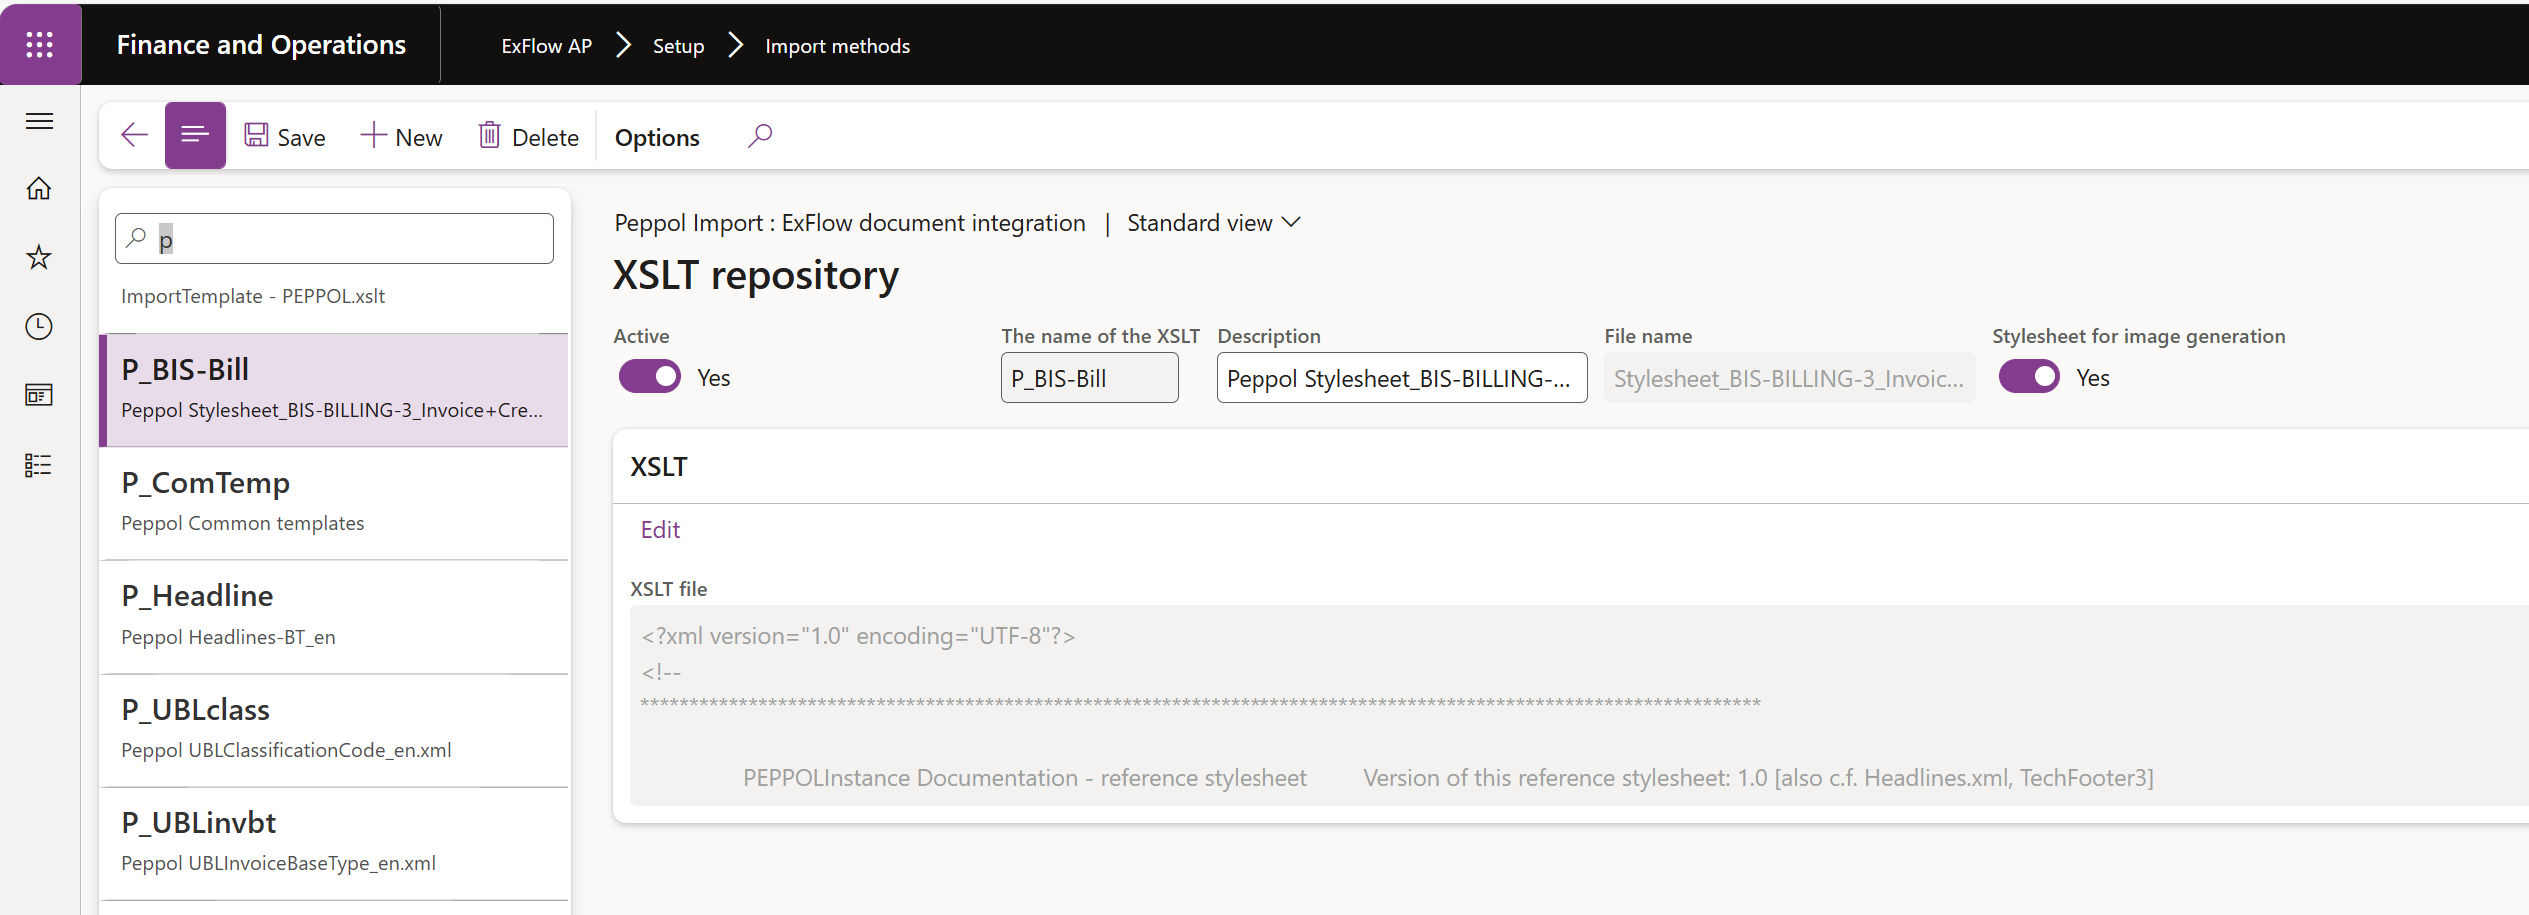Go to ExFlow AP breadcrumb
Viewport: 2529px width, 915px height.
pyautogui.click(x=547, y=46)
